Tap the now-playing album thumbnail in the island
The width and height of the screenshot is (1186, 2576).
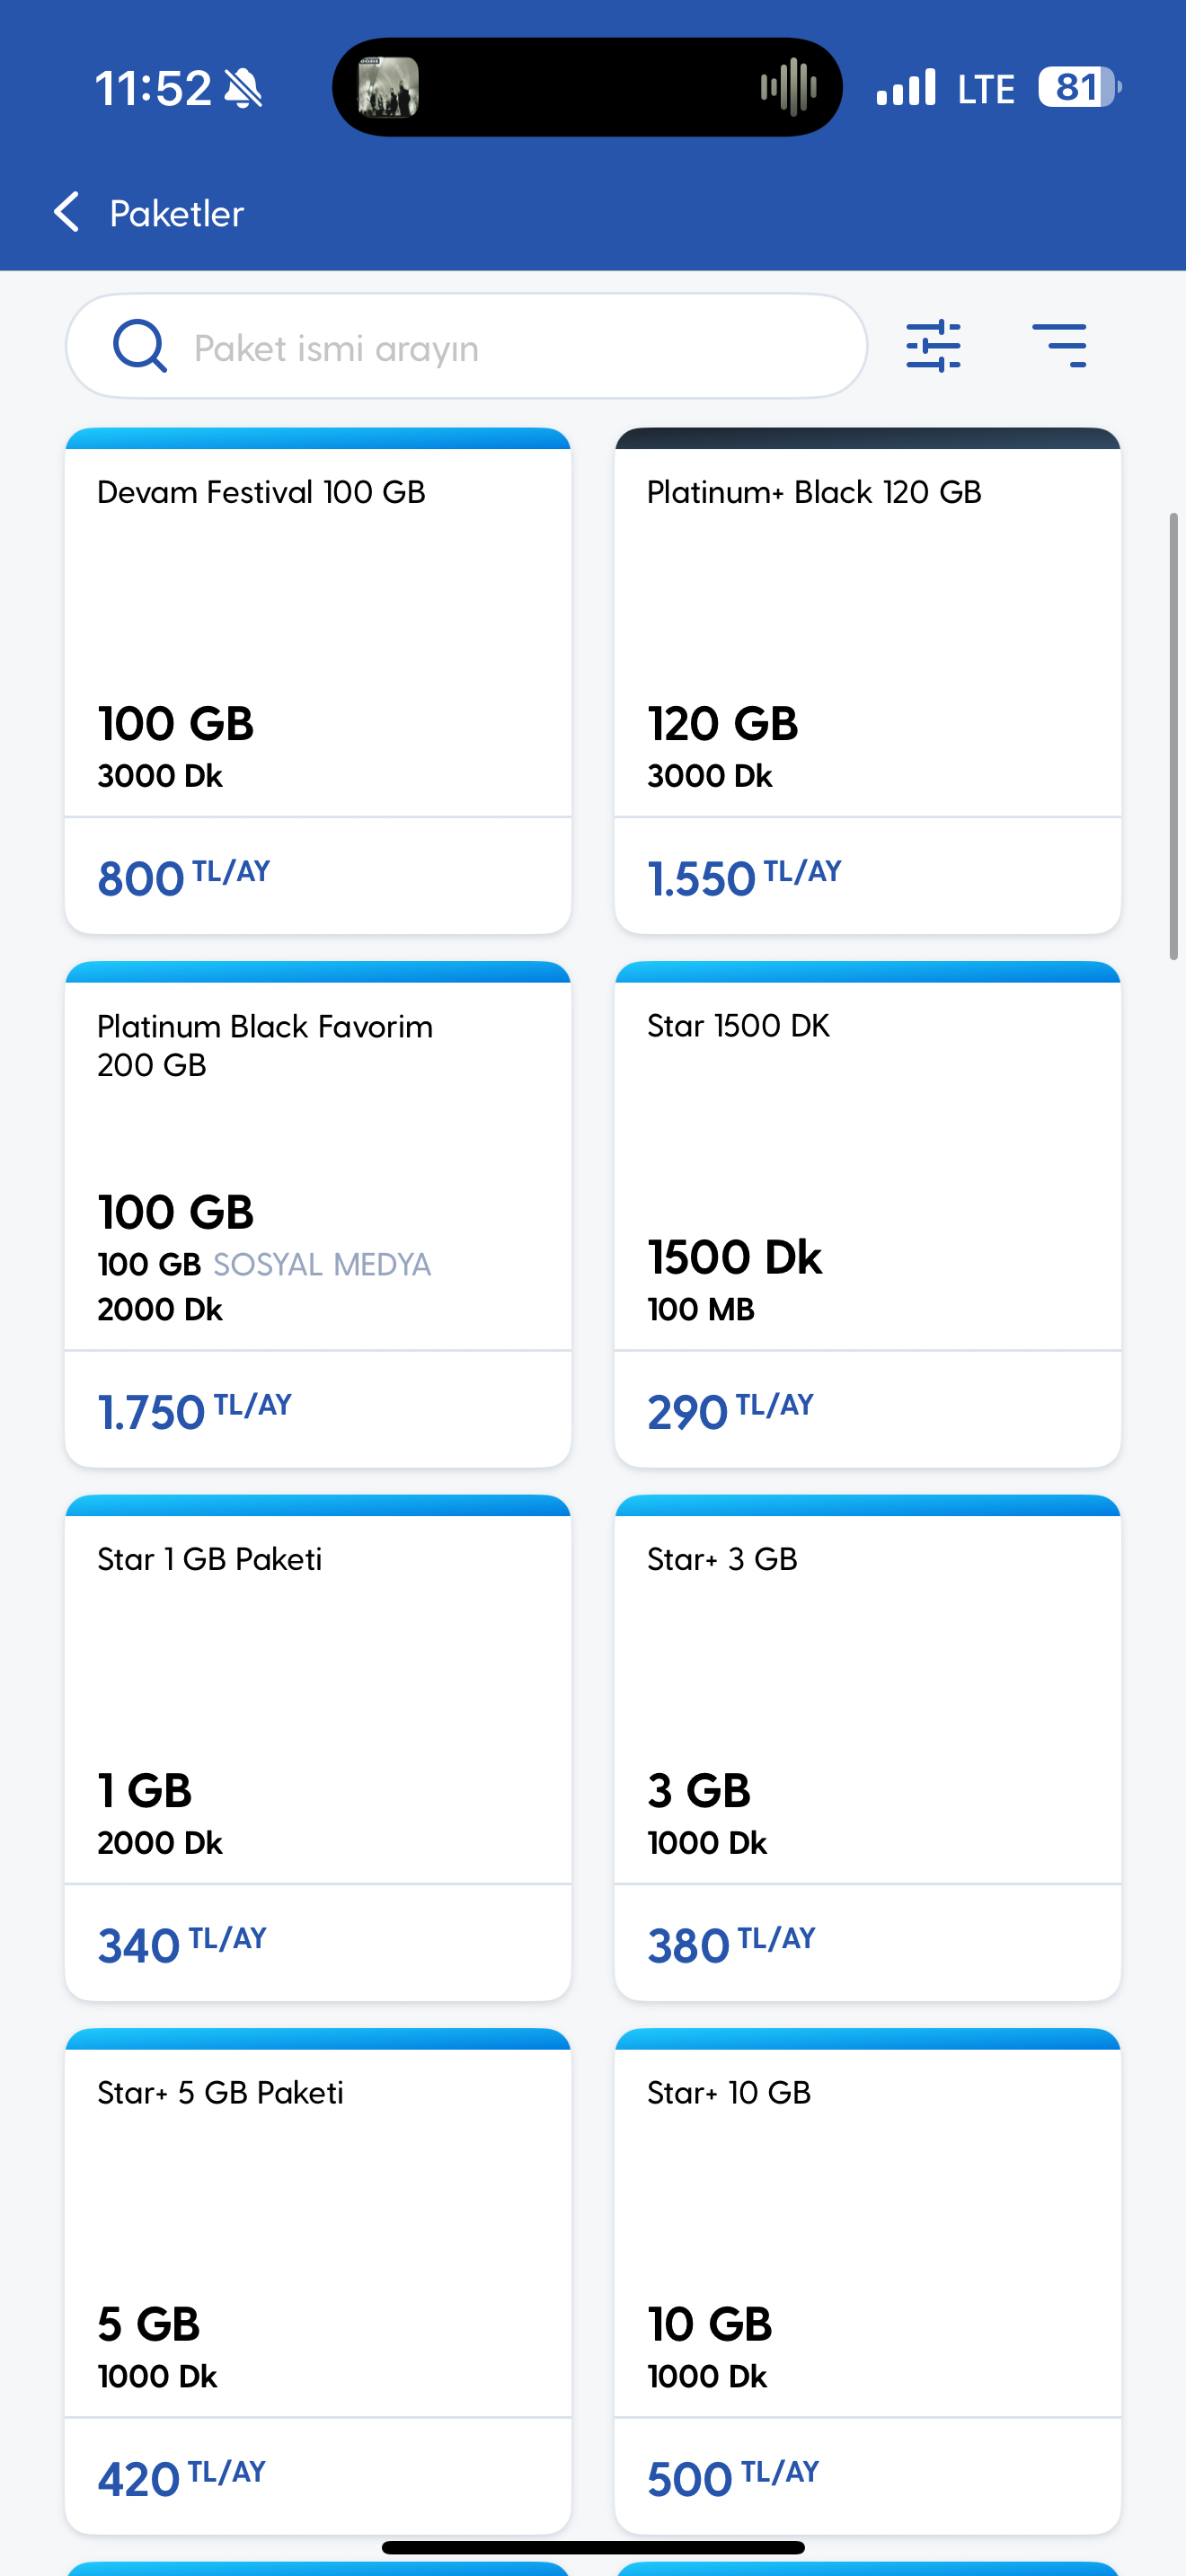pyautogui.click(x=388, y=87)
